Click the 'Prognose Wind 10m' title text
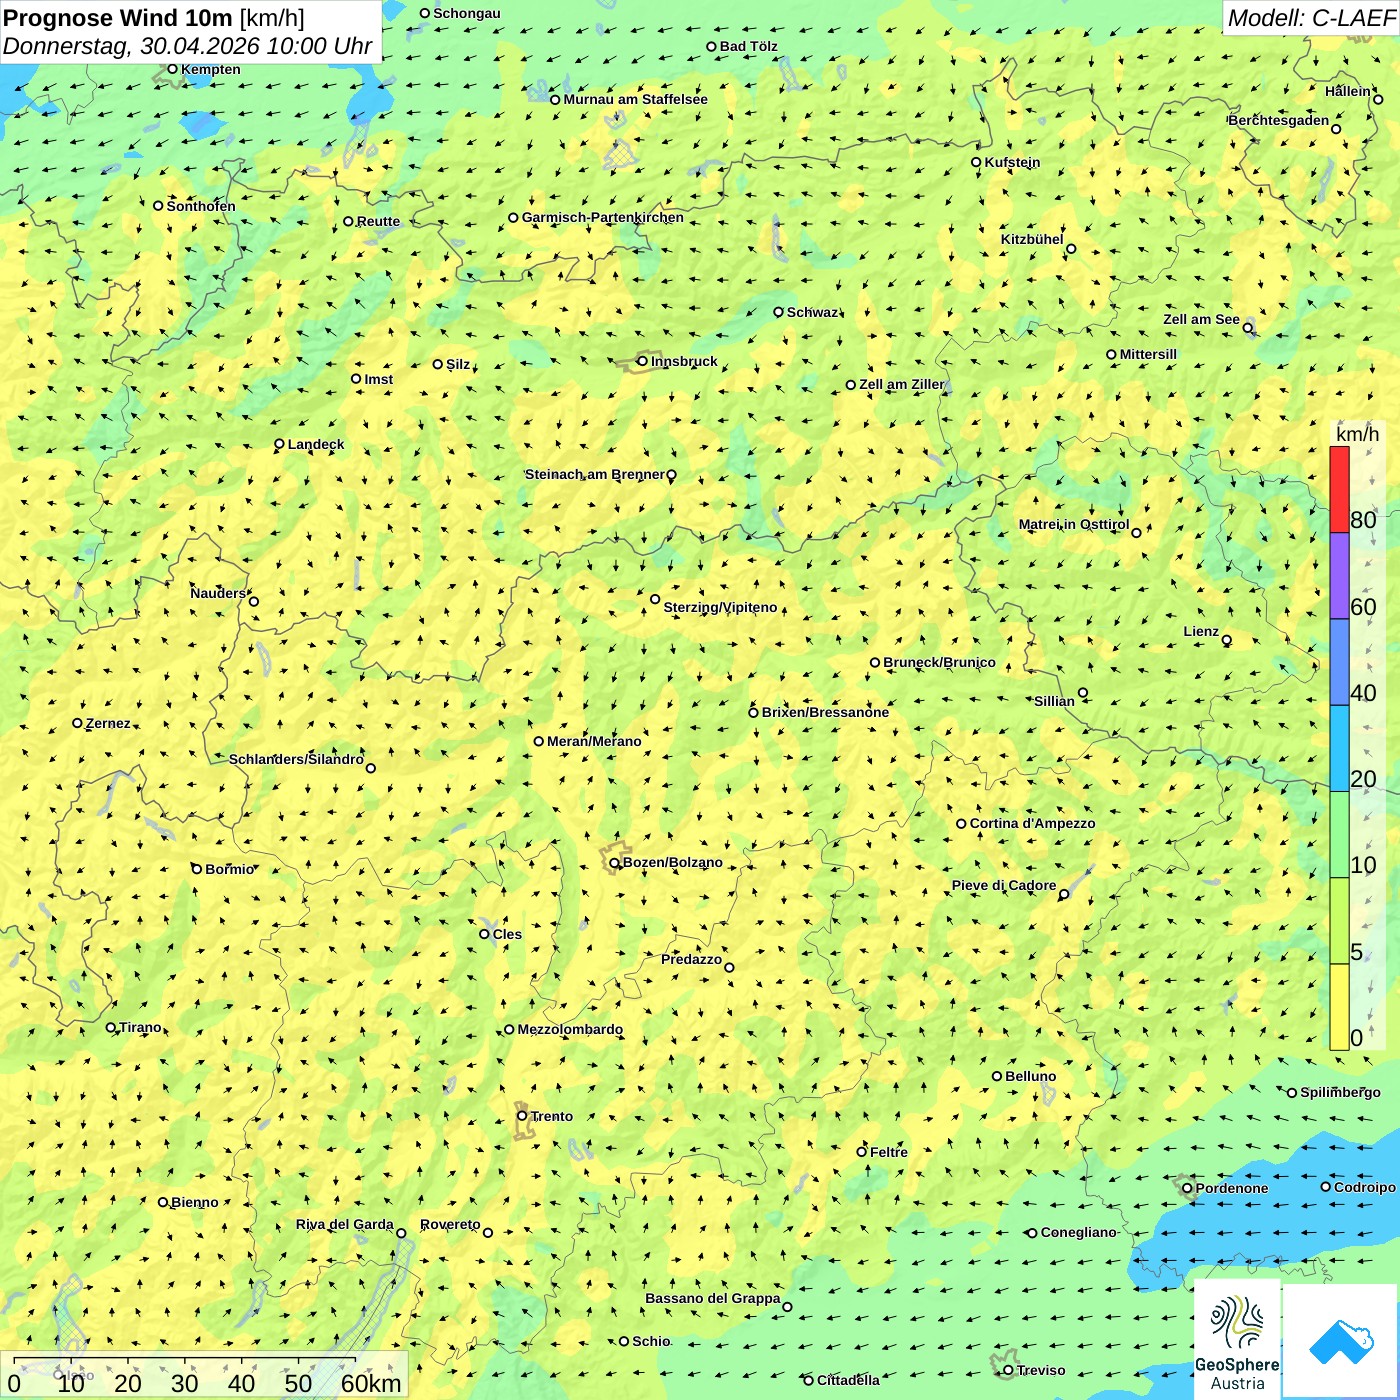 117,18
